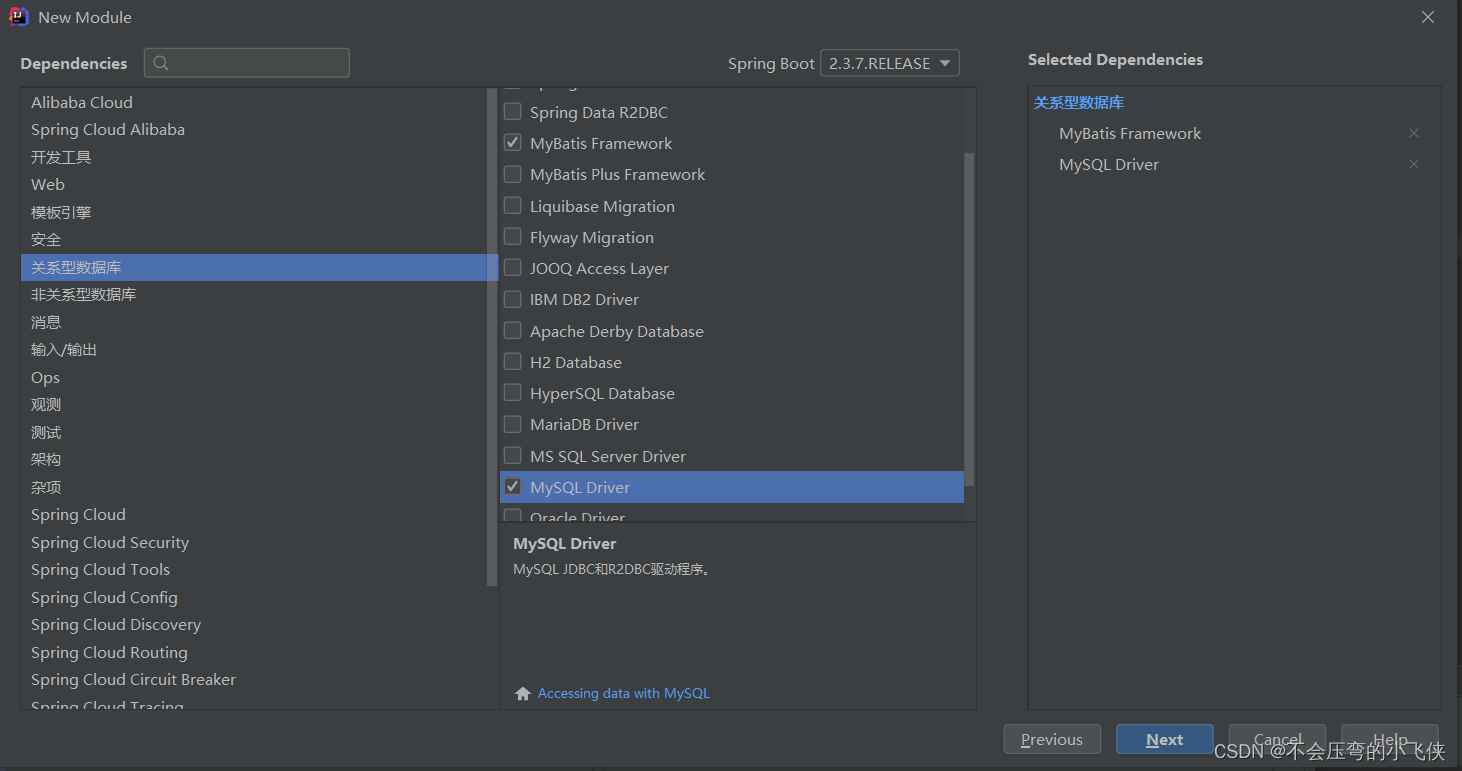This screenshot has height=771, width=1462.
Task: Click the 关系型数据库 header in Selected Dependencies
Action: [x=1079, y=102]
